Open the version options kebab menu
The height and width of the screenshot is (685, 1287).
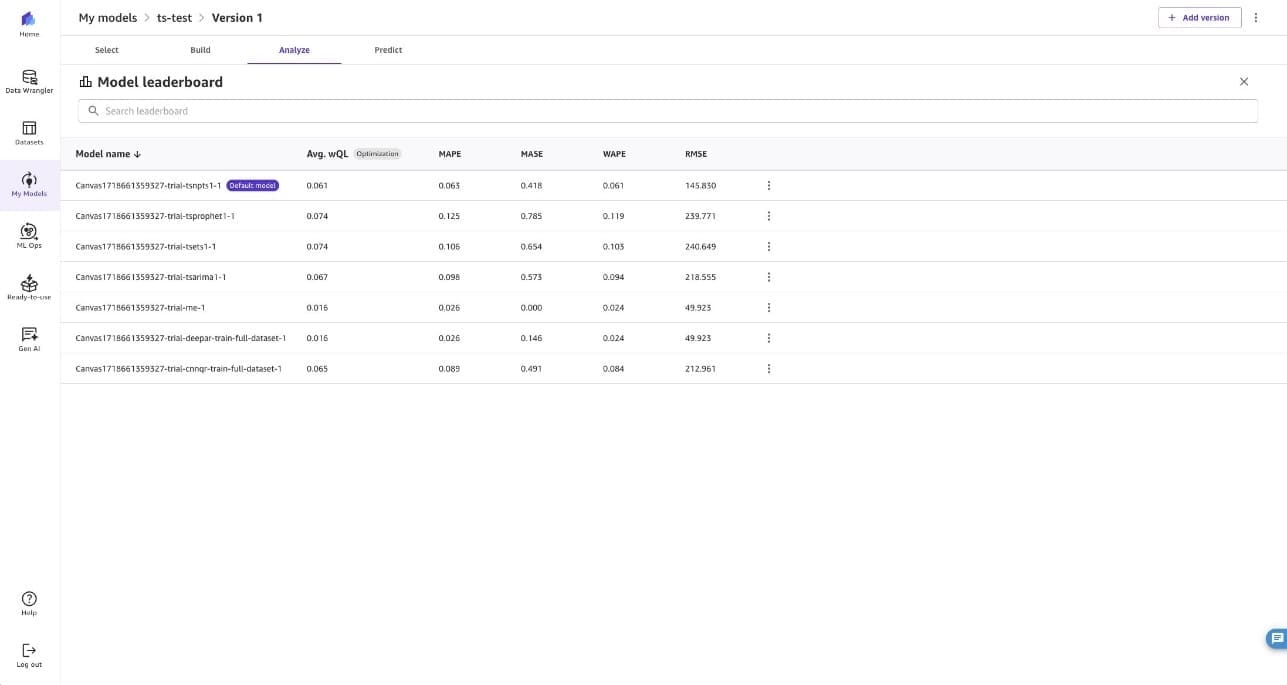tap(1256, 18)
